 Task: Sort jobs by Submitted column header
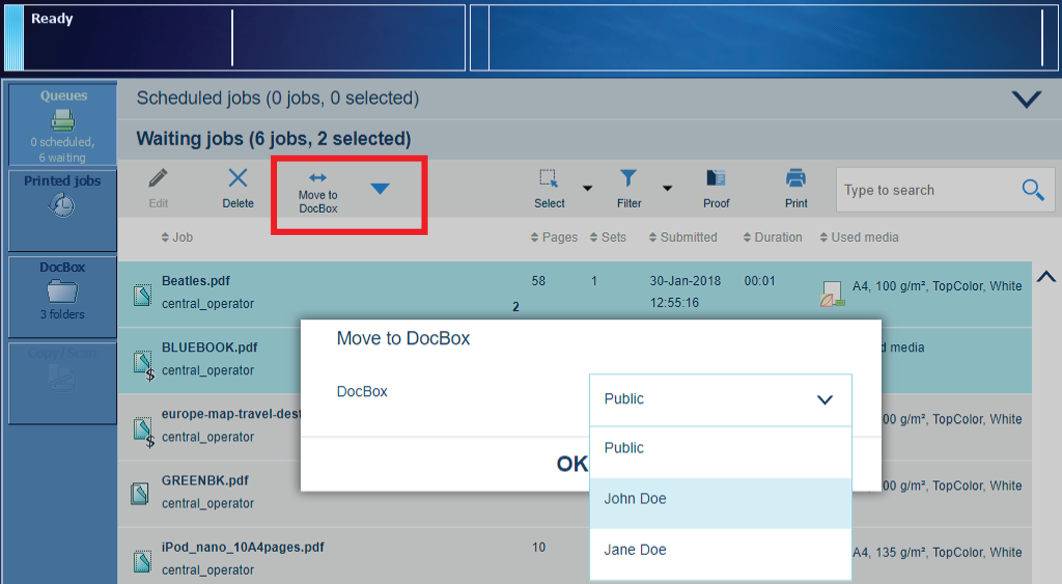(x=688, y=238)
